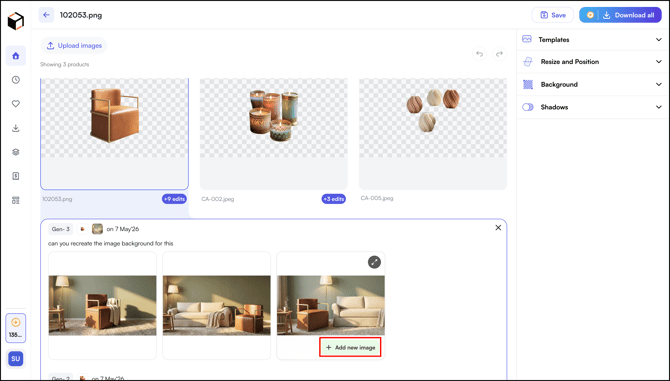Viewport: 670px width, 381px height.
Task: Click the CA-002.jpeg file name
Action: tap(218, 199)
